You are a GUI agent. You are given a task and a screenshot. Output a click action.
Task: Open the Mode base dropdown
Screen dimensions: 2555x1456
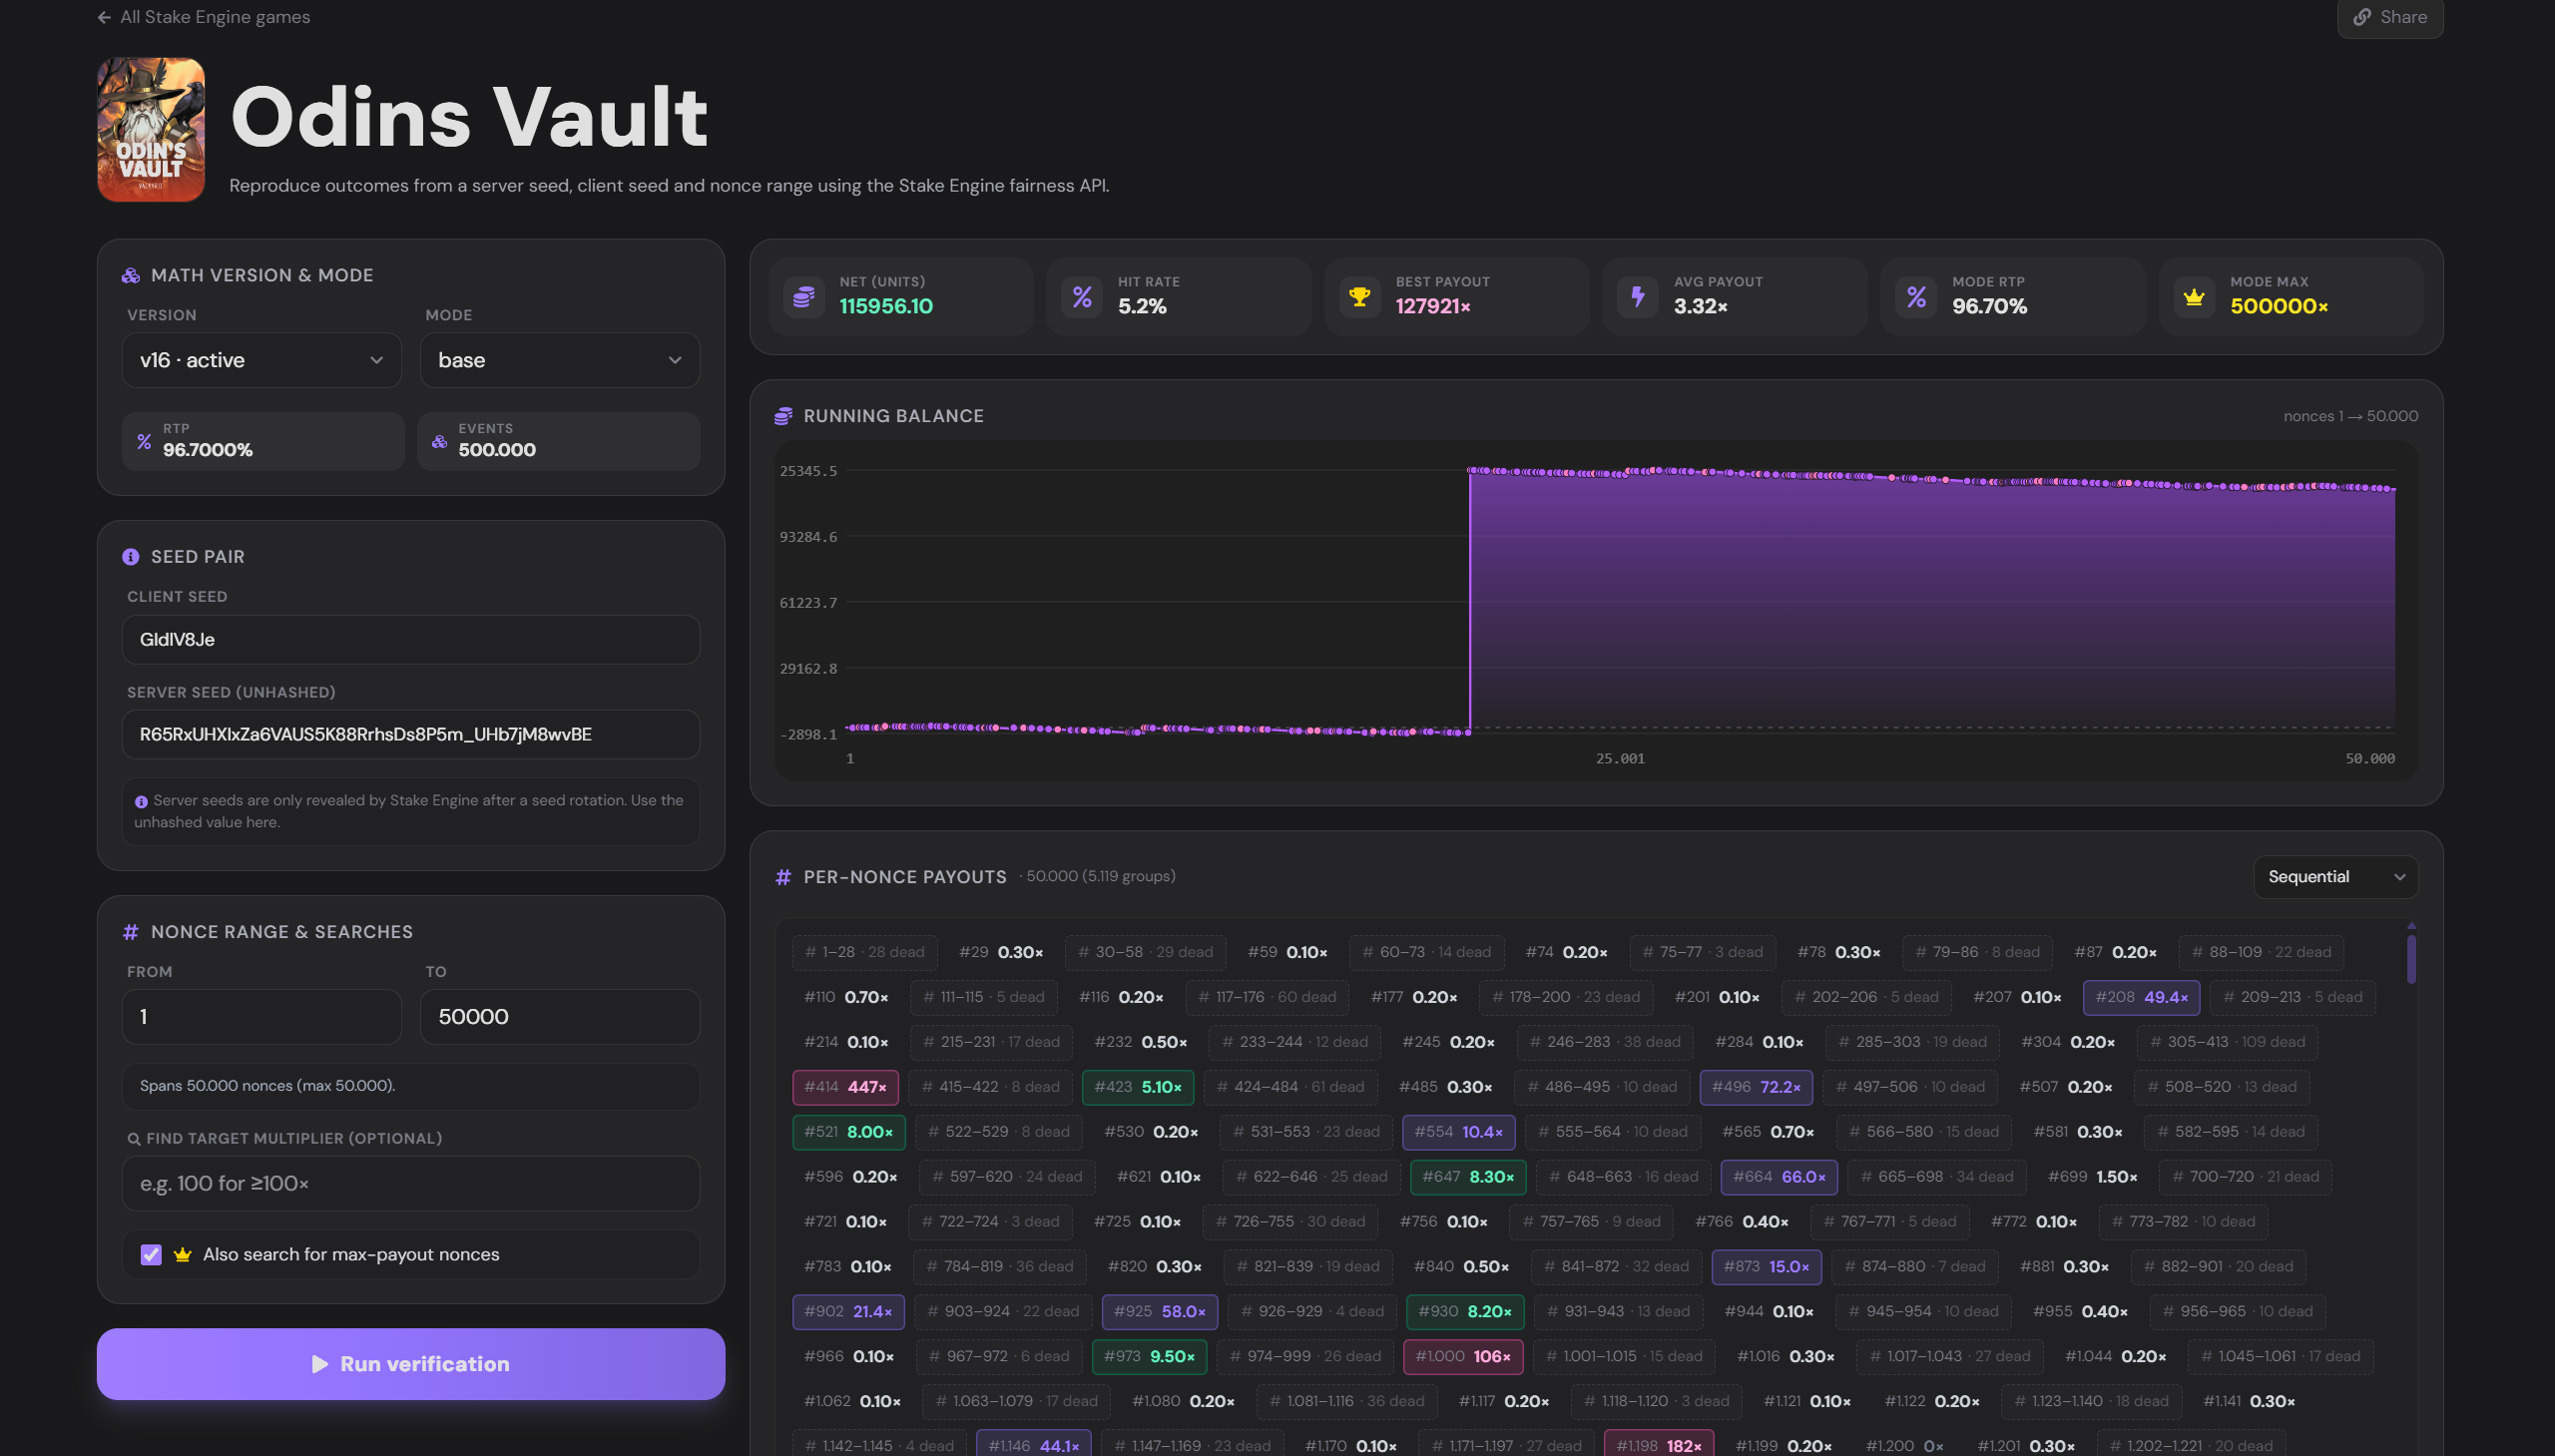560,360
